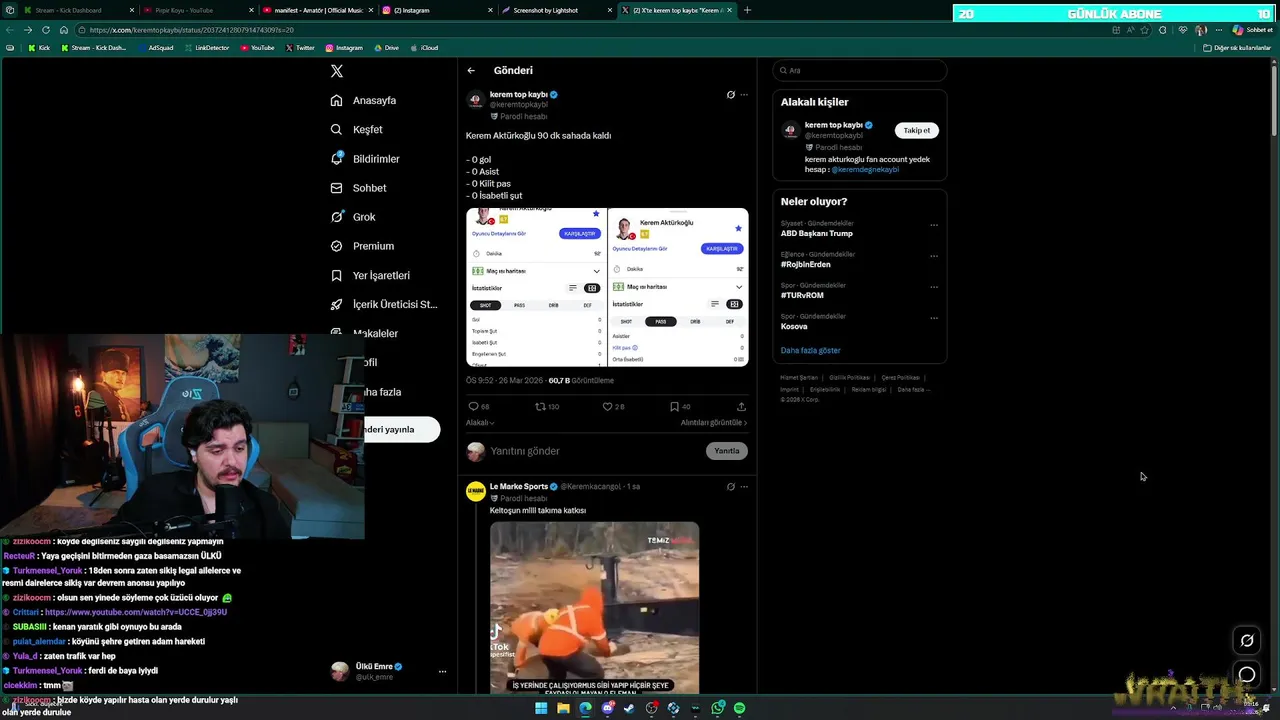Open the Makaleler sidebar item

375,334
